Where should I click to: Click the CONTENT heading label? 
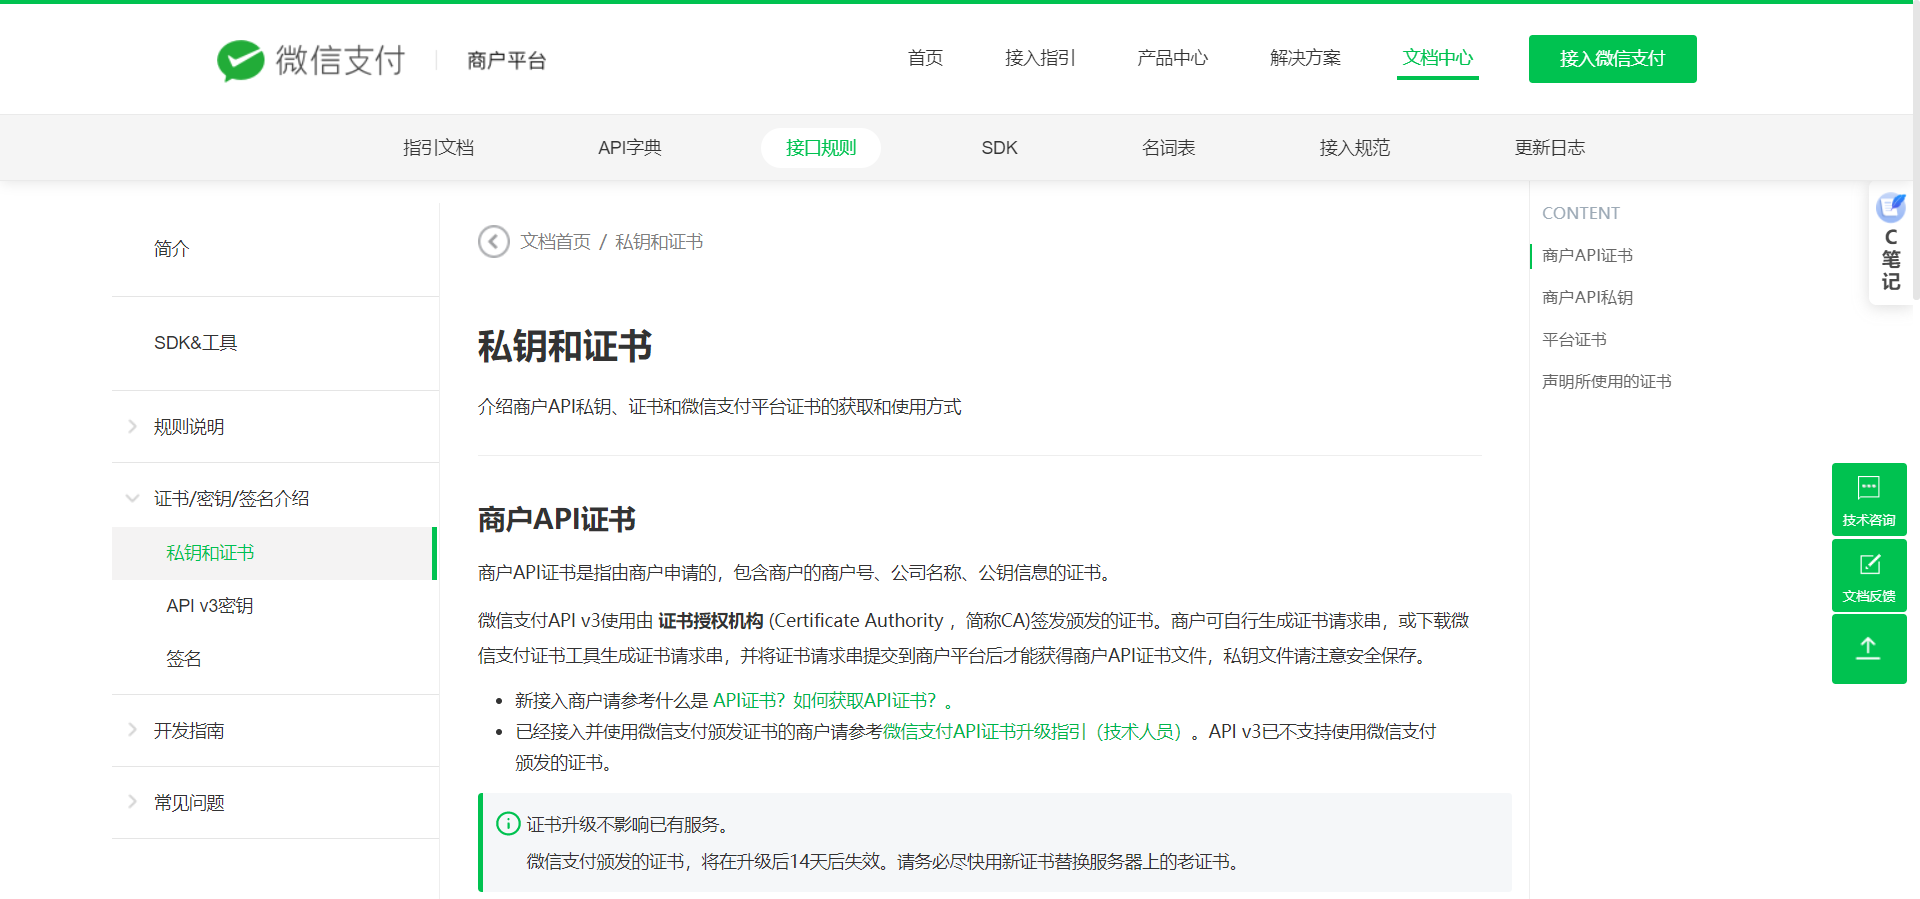click(1580, 213)
